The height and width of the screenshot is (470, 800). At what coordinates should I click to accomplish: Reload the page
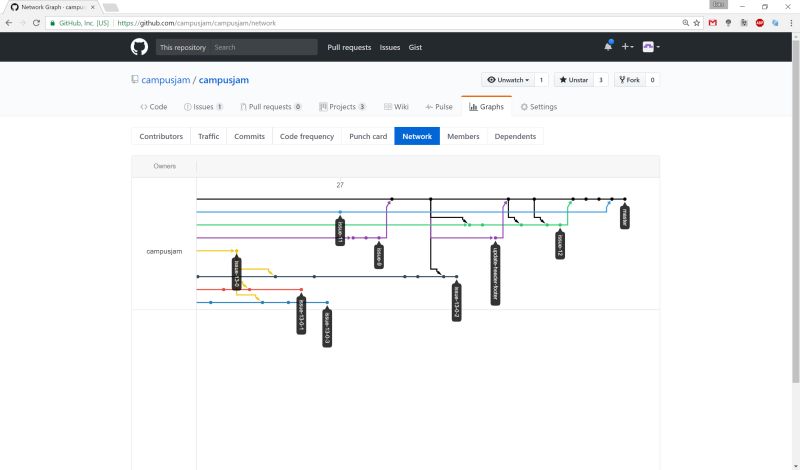coord(36,23)
